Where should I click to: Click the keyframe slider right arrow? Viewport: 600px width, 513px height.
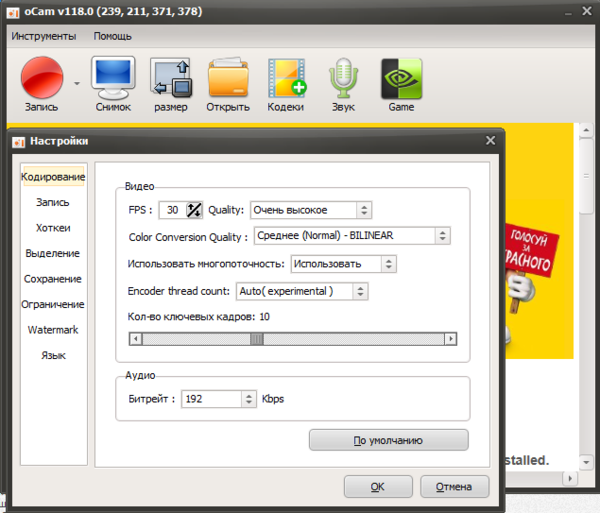tap(450, 339)
